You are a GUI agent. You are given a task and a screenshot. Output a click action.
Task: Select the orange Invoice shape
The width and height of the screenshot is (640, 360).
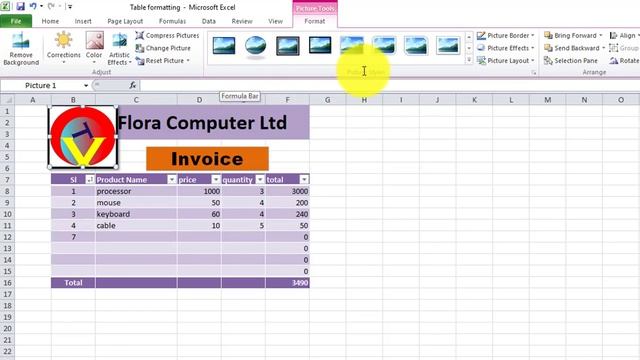tap(207, 159)
